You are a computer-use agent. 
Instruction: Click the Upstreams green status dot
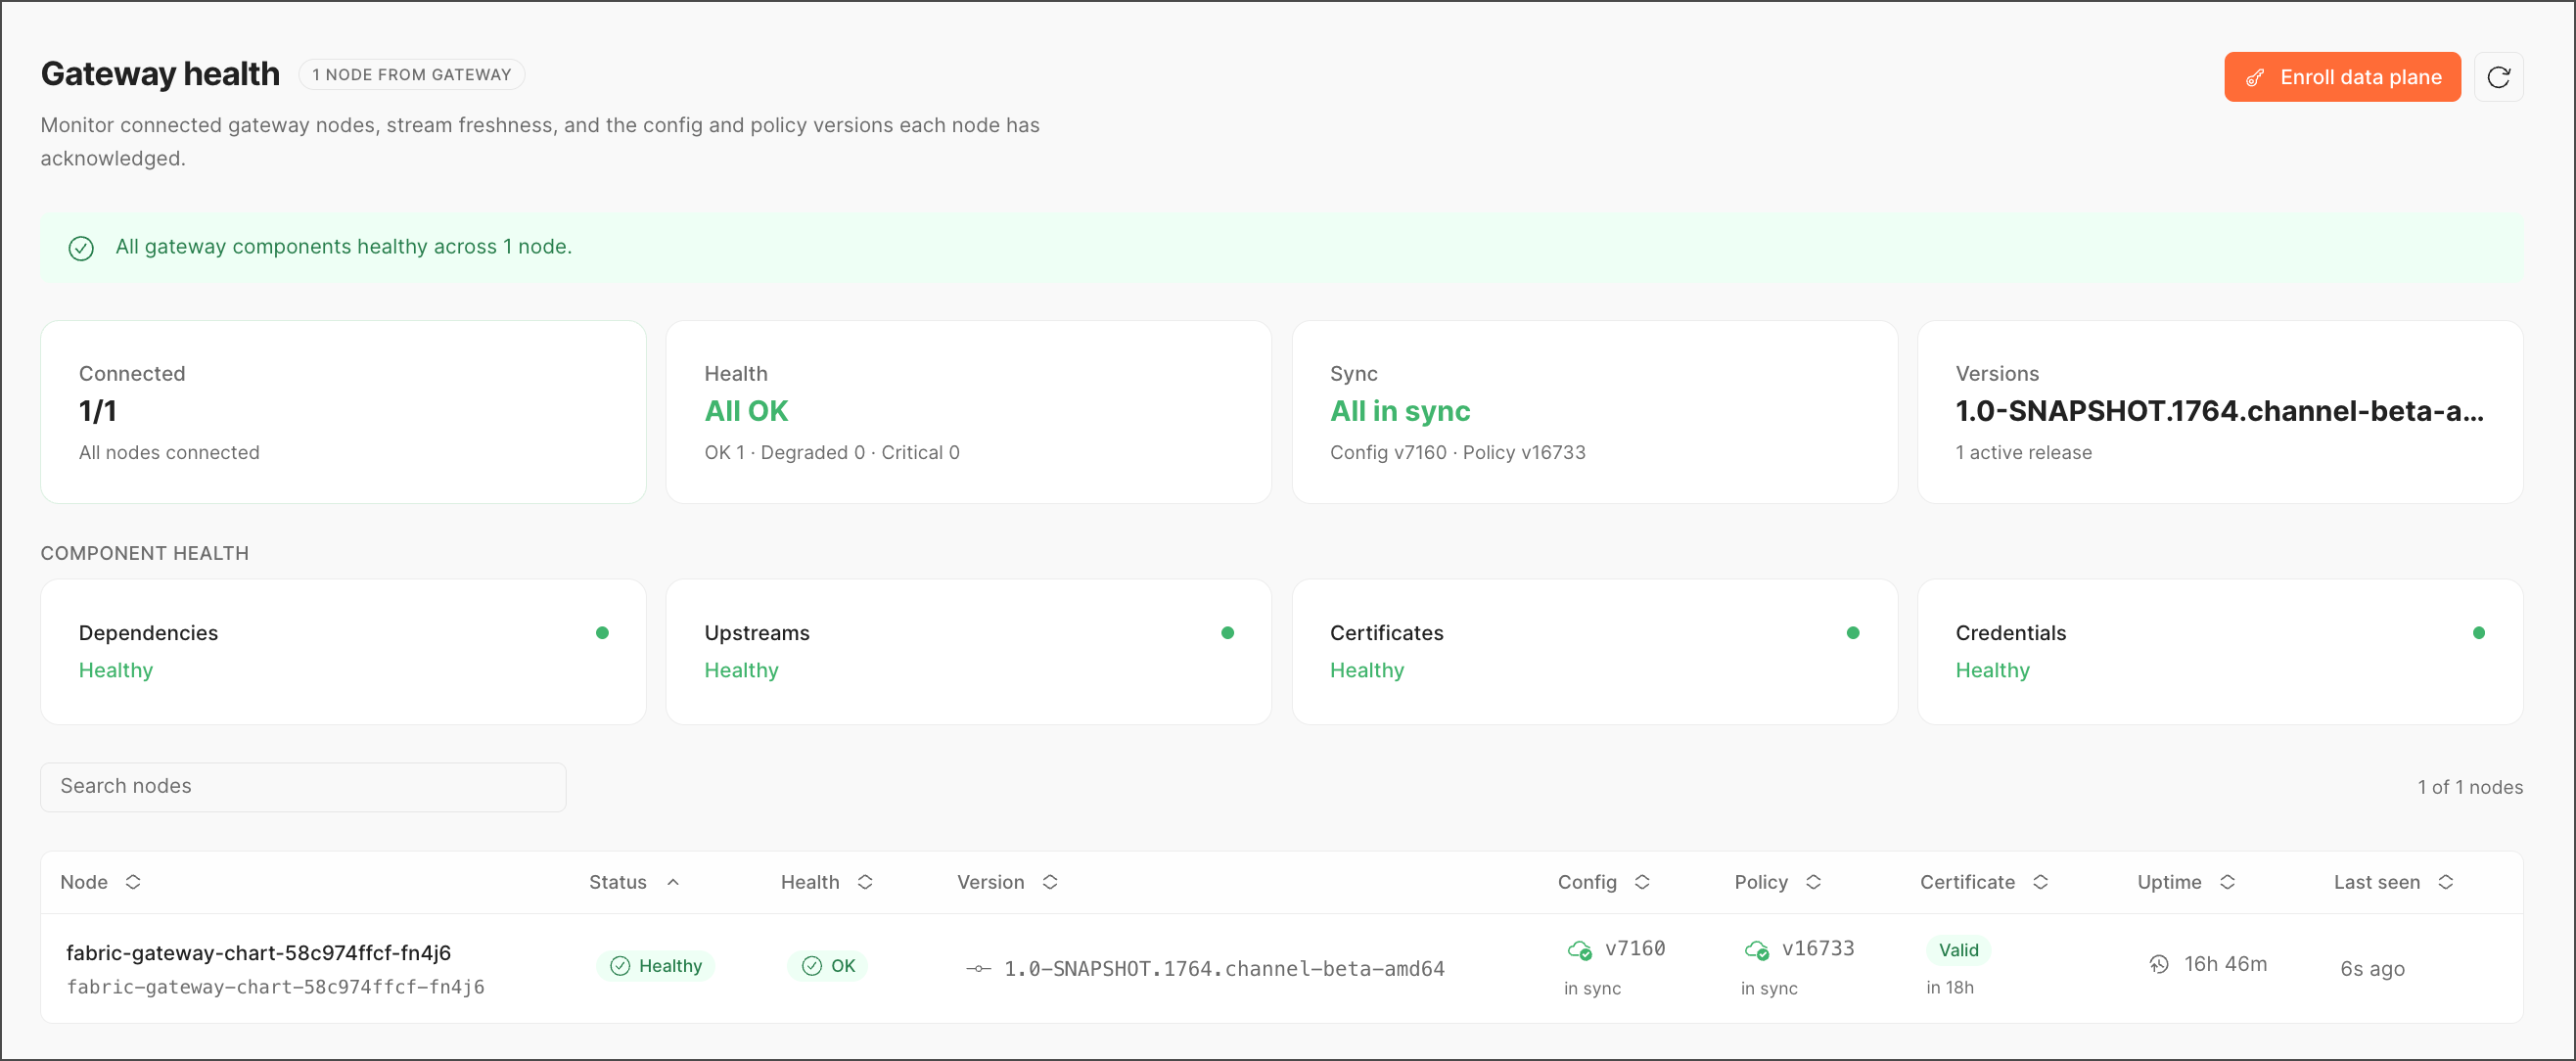pos(1228,633)
